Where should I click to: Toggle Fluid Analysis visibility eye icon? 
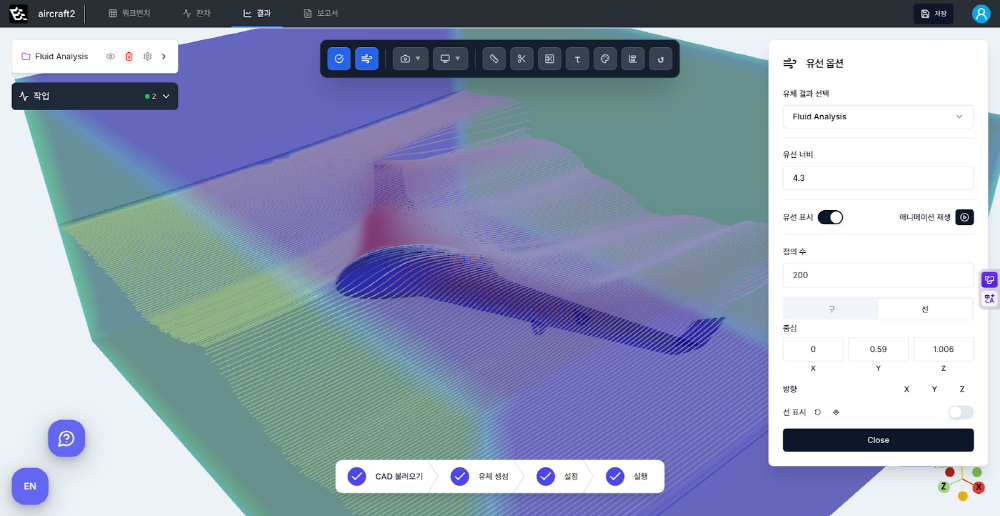pos(110,57)
